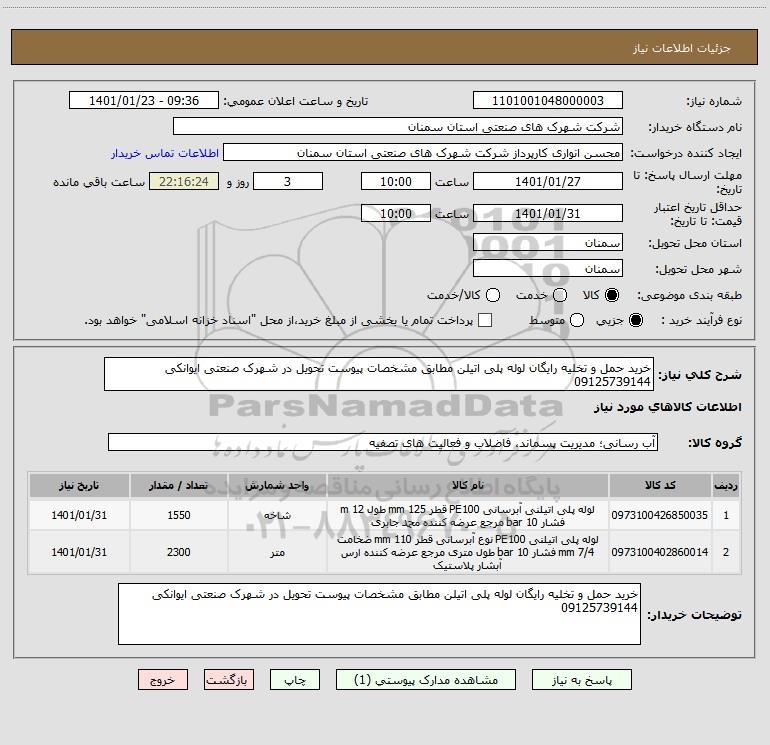Image resolution: width=770 pixels, height=745 pixels.
Task: Click unit cell متر
Action: click(x=277, y=552)
